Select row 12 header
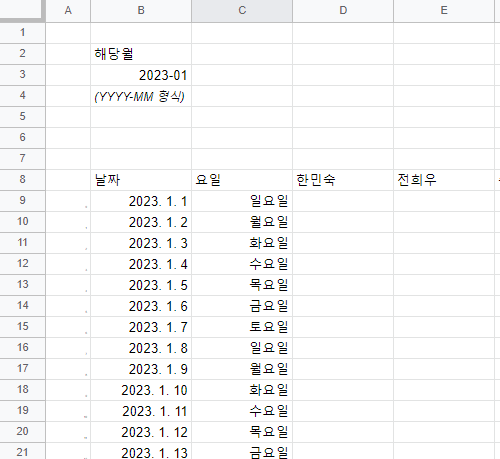Screen dimensions: 500x459 point(22,264)
